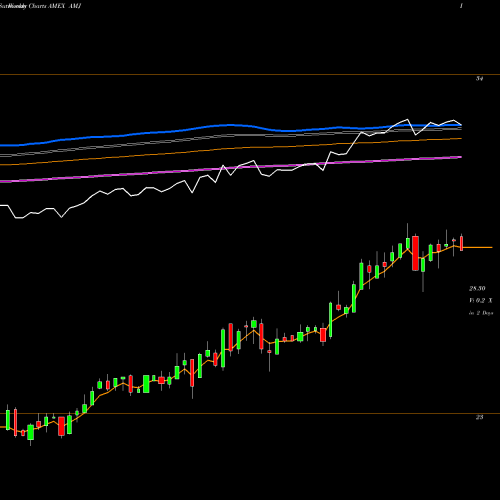Click the thick blue moving average line

pyautogui.click(x=230, y=125)
